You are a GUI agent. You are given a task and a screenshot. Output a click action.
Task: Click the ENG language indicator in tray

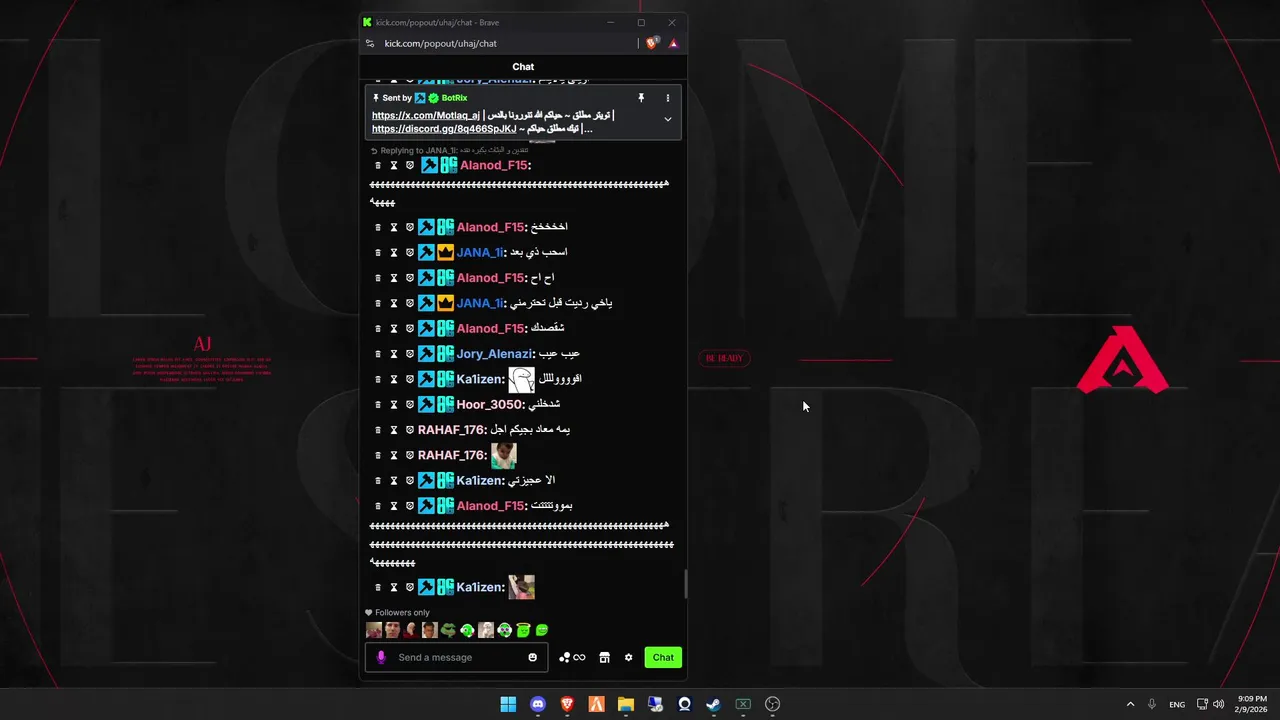click(1177, 704)
